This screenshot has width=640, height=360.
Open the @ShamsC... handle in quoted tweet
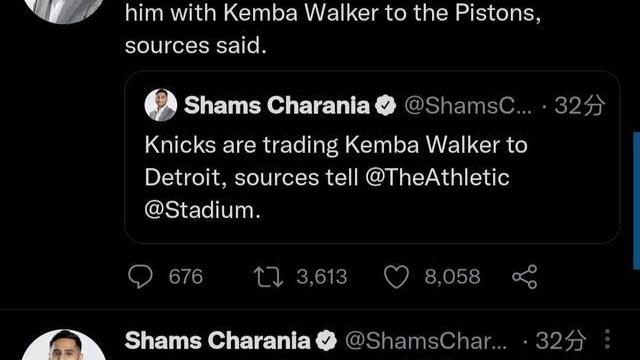tap(468, 106)
